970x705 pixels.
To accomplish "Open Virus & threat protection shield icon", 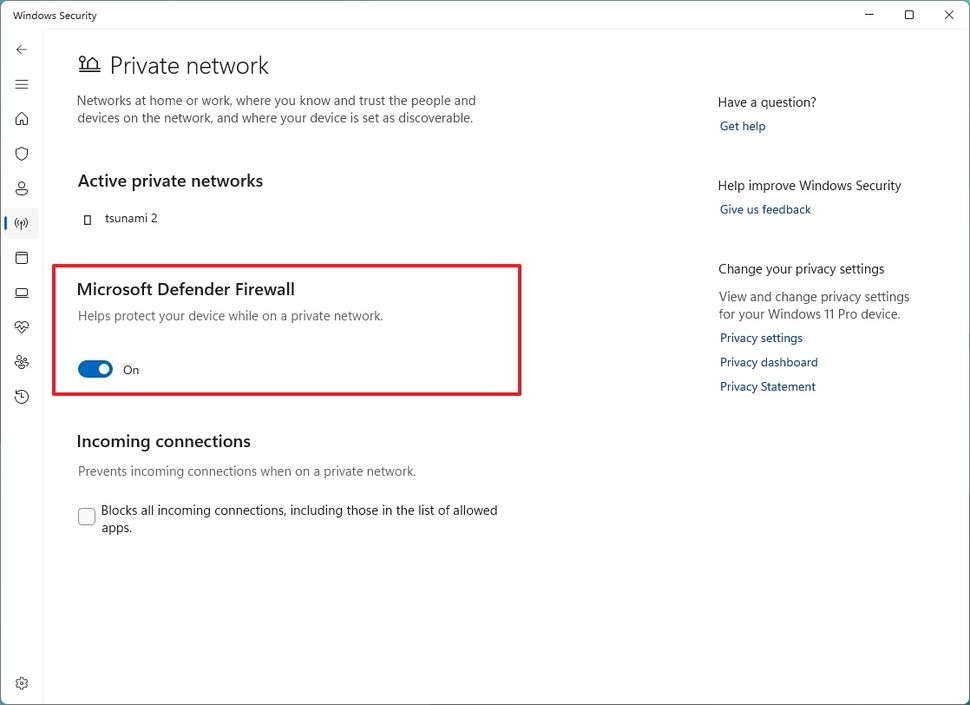I will tap(21, 153).
